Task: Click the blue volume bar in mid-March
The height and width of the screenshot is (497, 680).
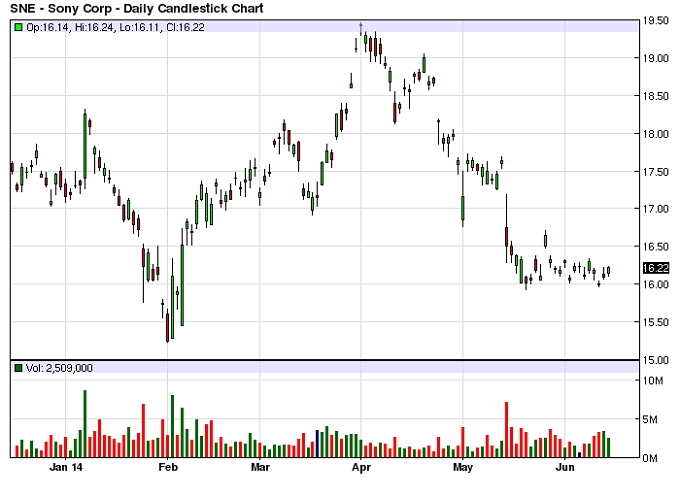Action: [x=317, y=444]
